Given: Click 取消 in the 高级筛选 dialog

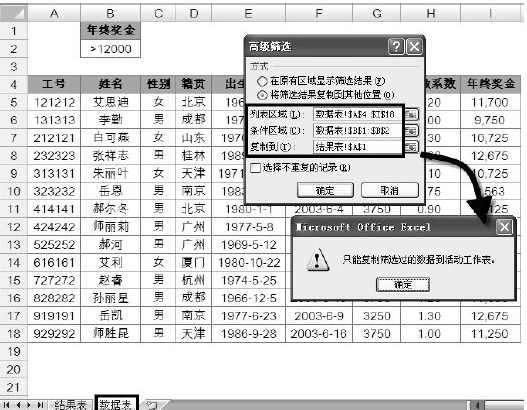Looking at the screenshot, I should coord(390,191).
